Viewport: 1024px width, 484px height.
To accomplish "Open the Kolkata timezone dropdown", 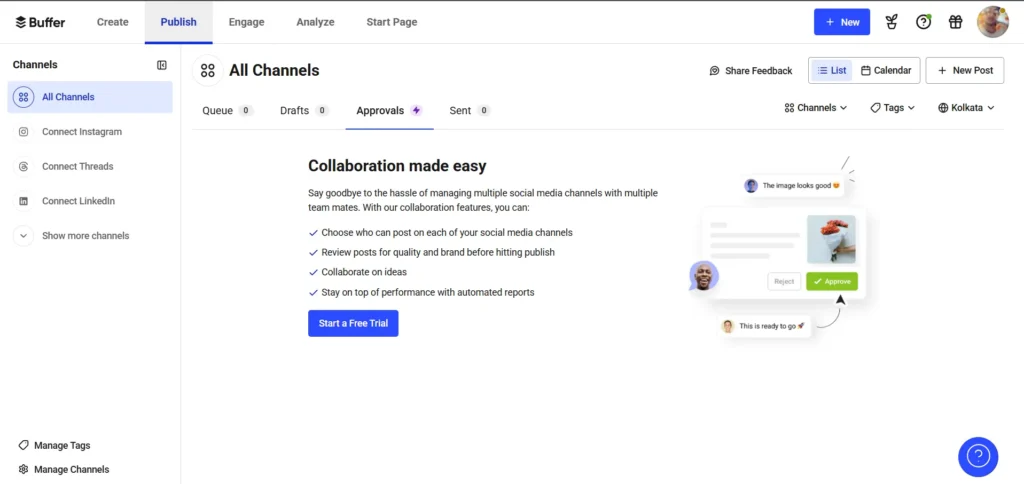I will pos(966,108).
